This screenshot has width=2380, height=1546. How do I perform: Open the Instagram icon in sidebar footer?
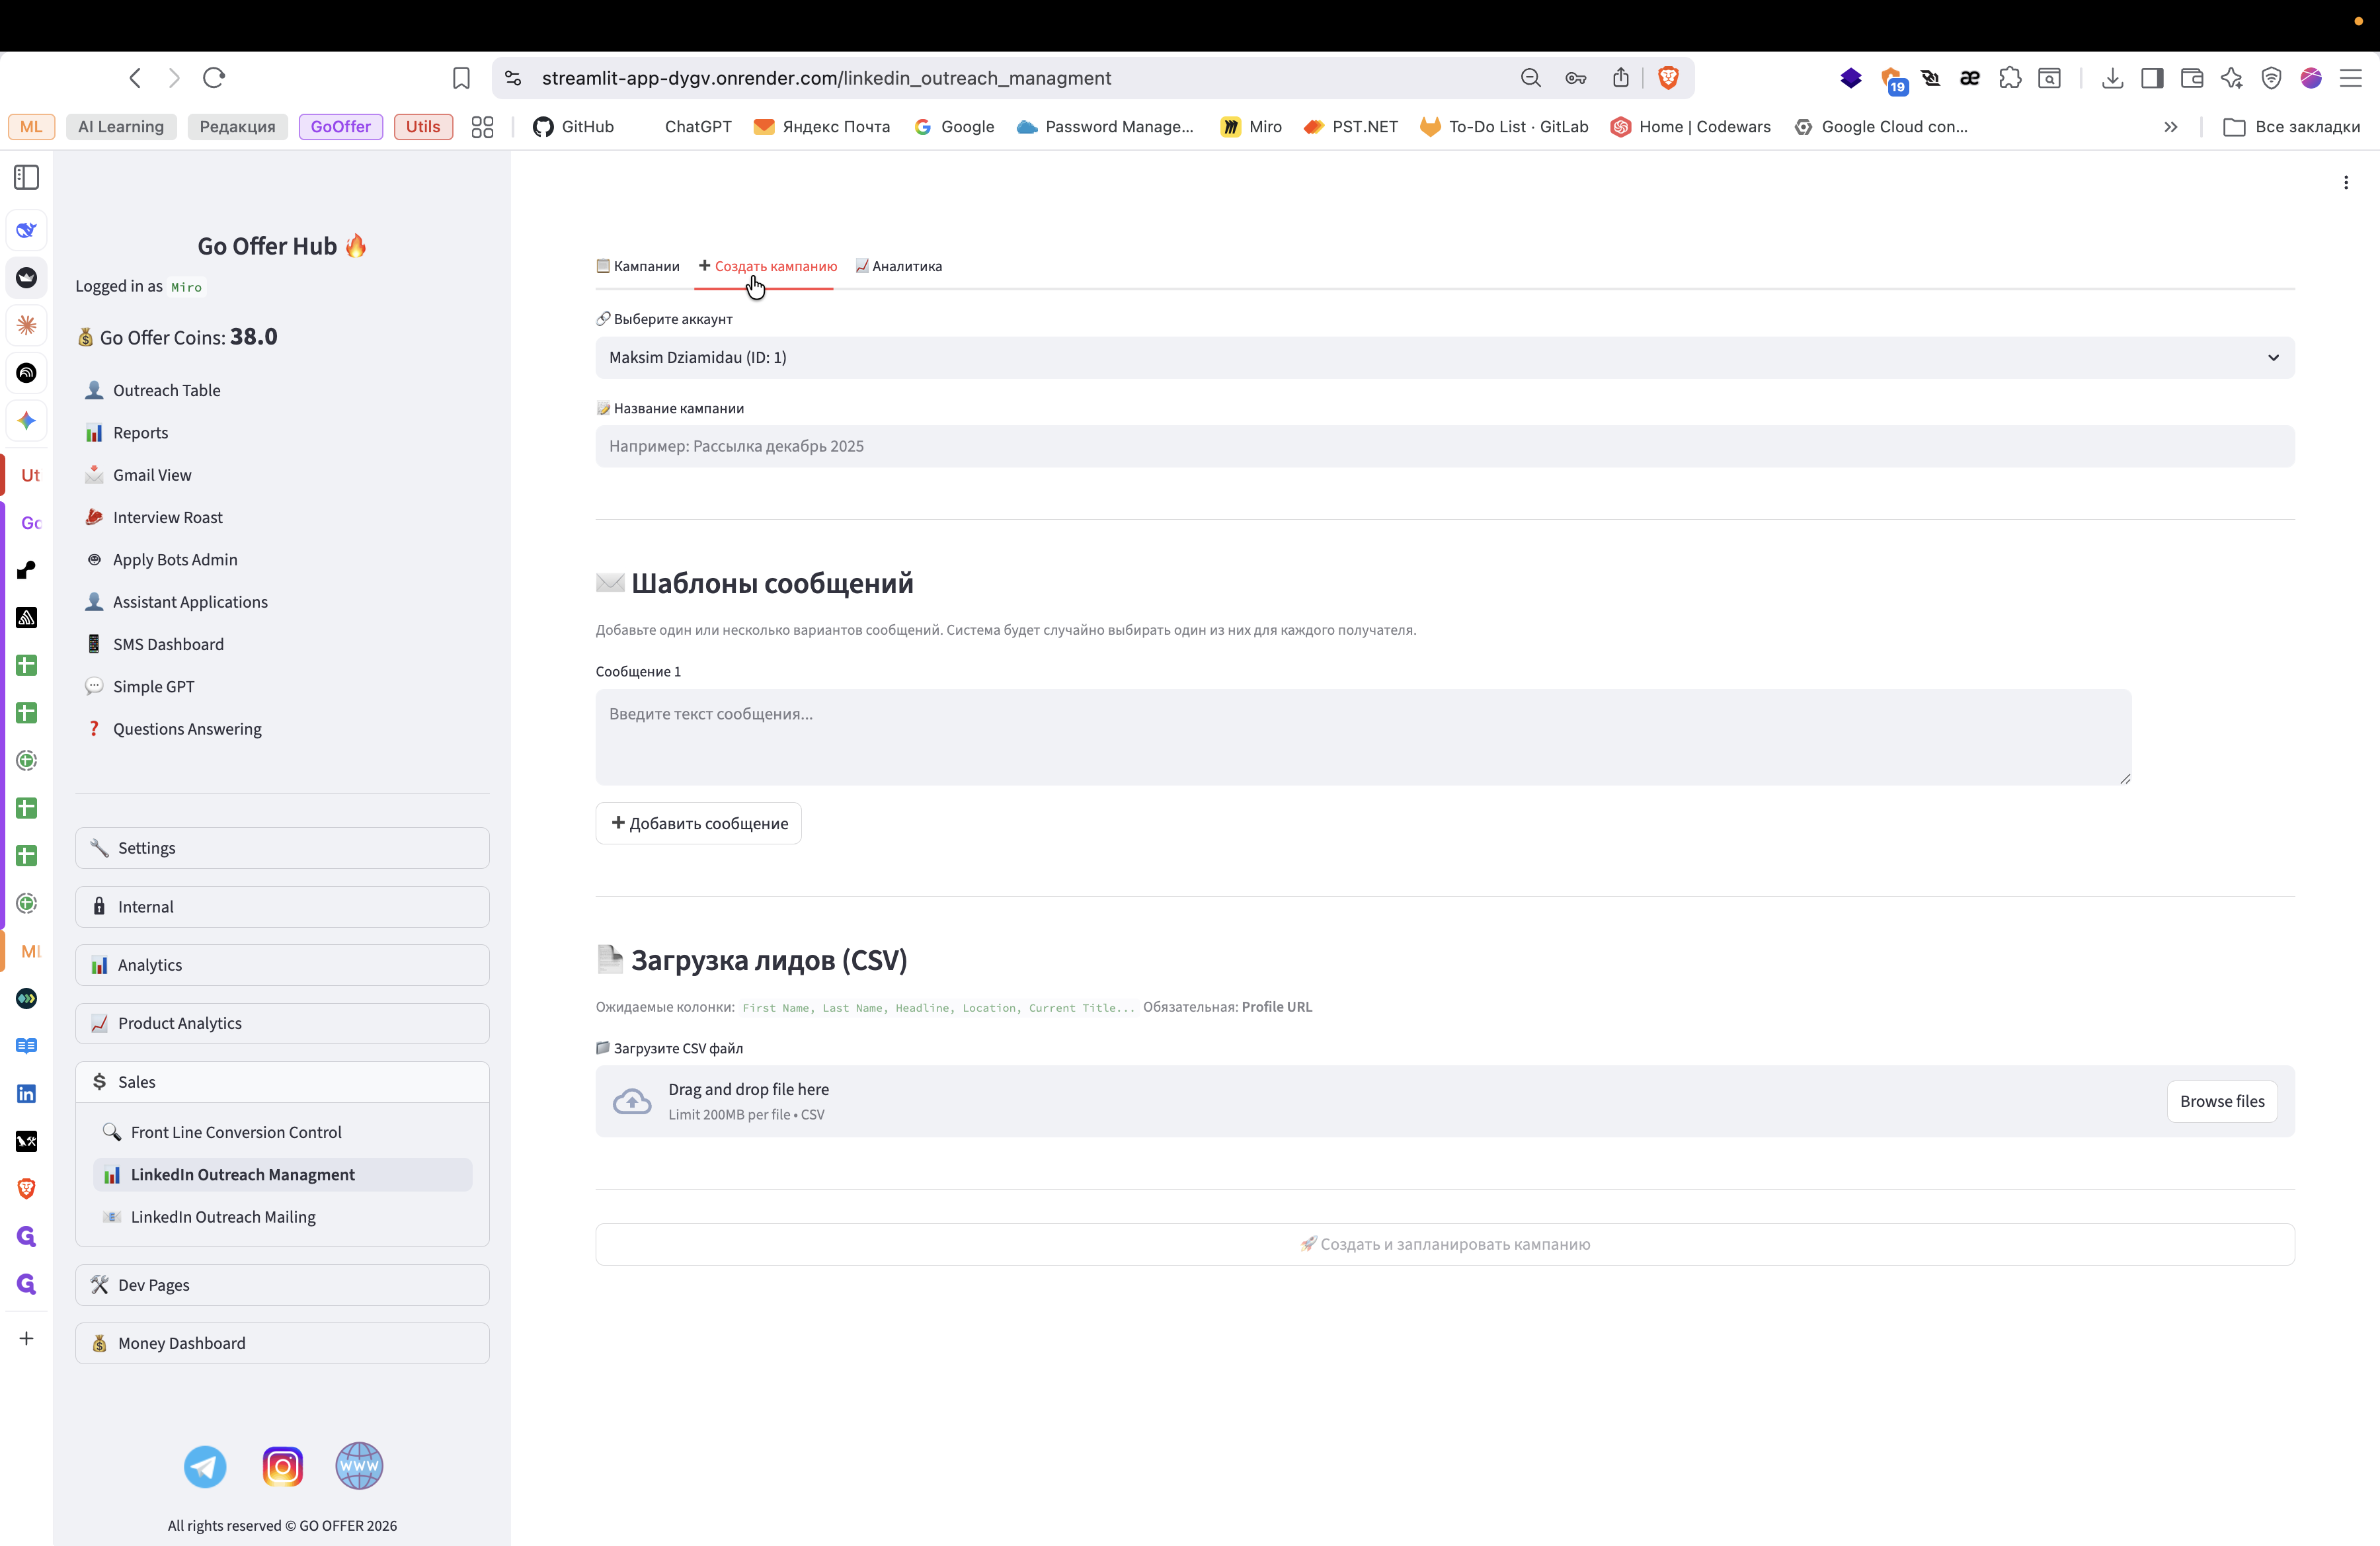282,1466
